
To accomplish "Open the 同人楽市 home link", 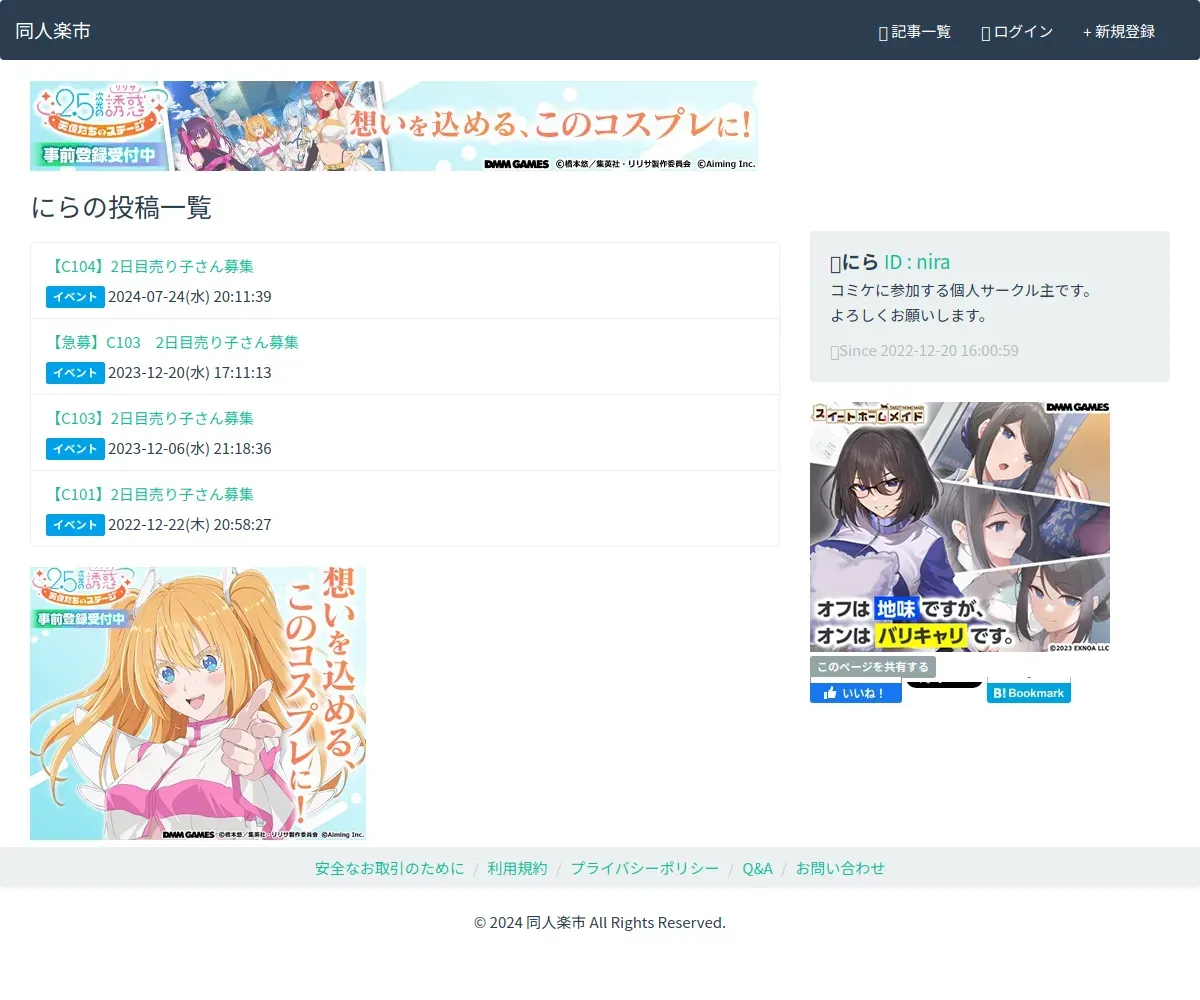I will click(53, 31).
